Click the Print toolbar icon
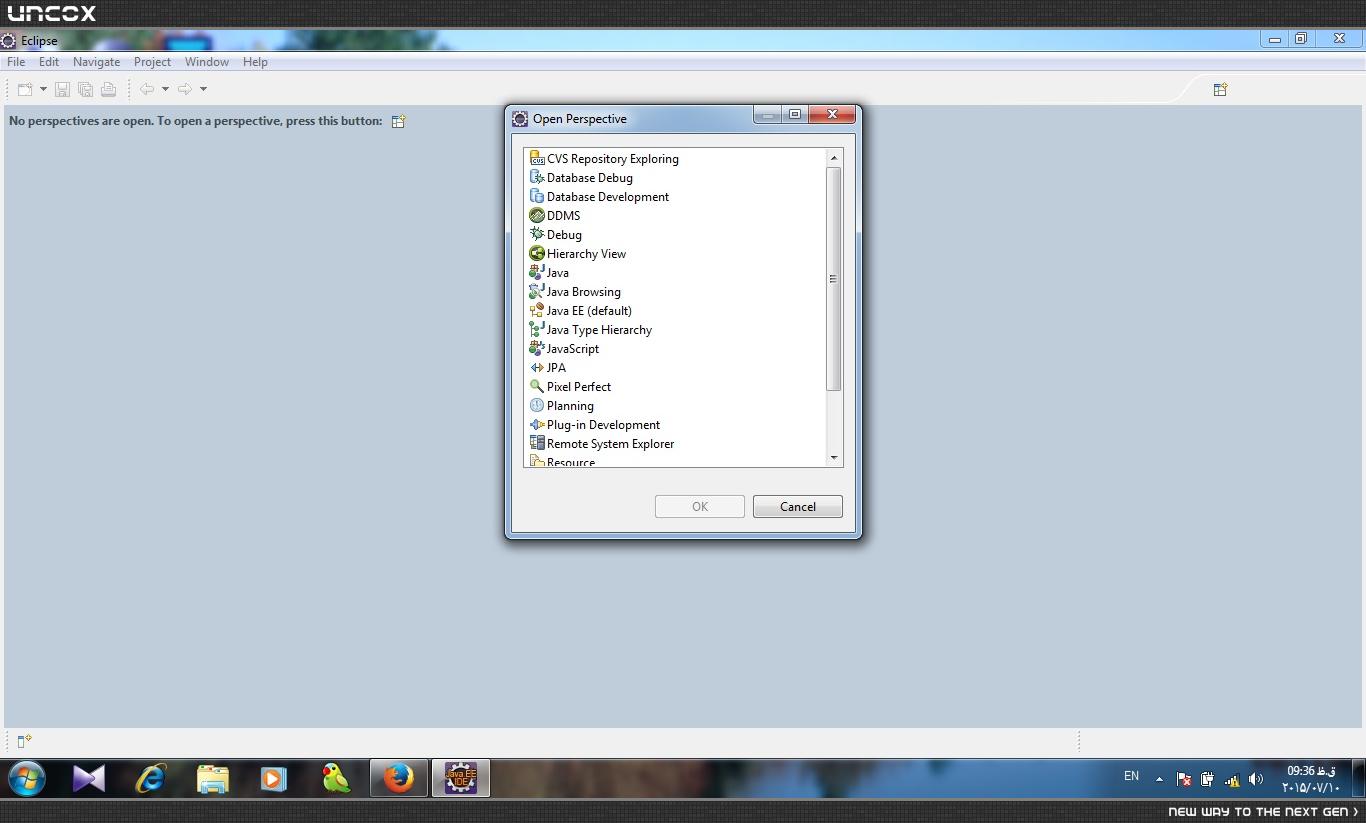 (109, 89)
